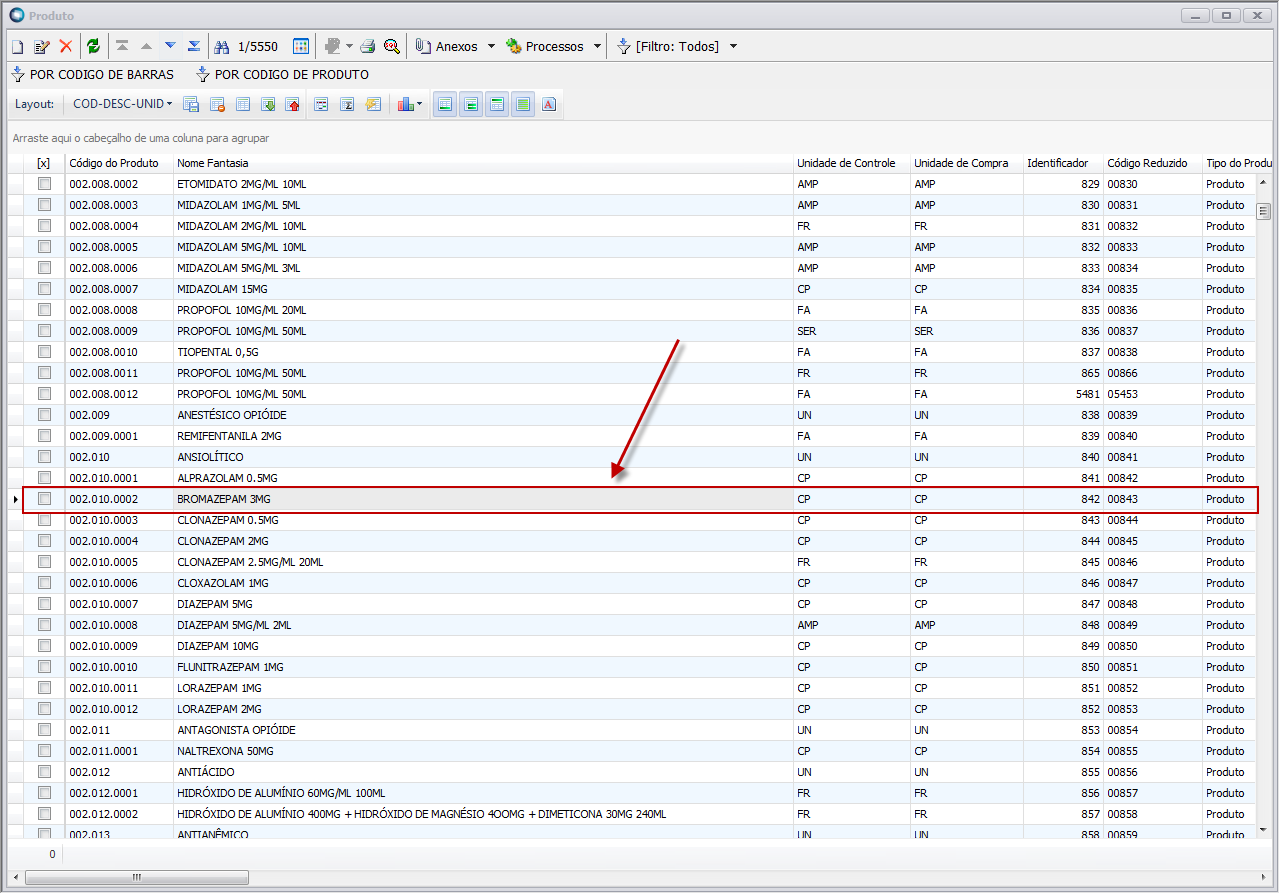Open the COD-DESC-UNID layout dropdown
This screenshot has width=1280, height=894.
pos(122,104)
